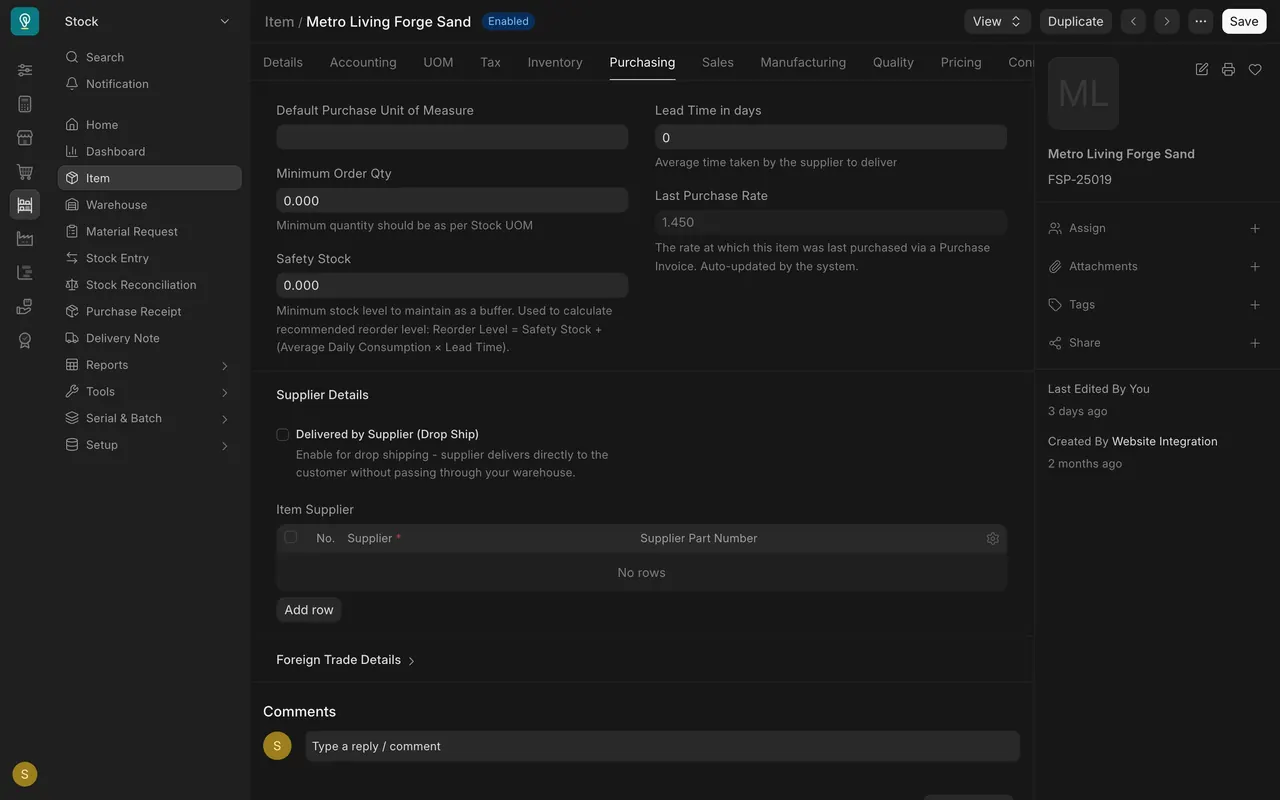Screen dimensions: 1280x800
Task: Click Add row under Item Supplier
Action: (x=309, y=610)
